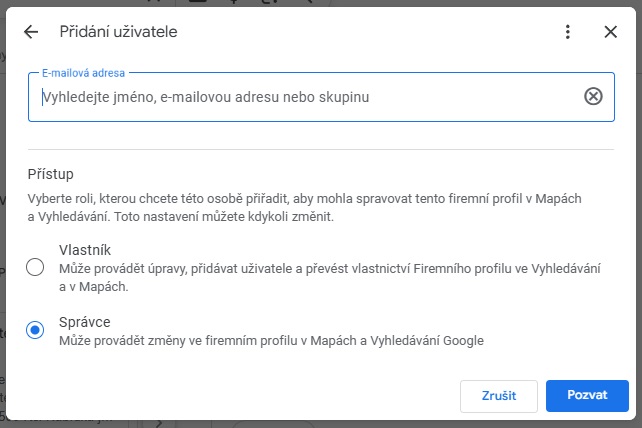Clear the e-mail field with the circled X
This screenshot has height=428, width=642.
[593, 96]
